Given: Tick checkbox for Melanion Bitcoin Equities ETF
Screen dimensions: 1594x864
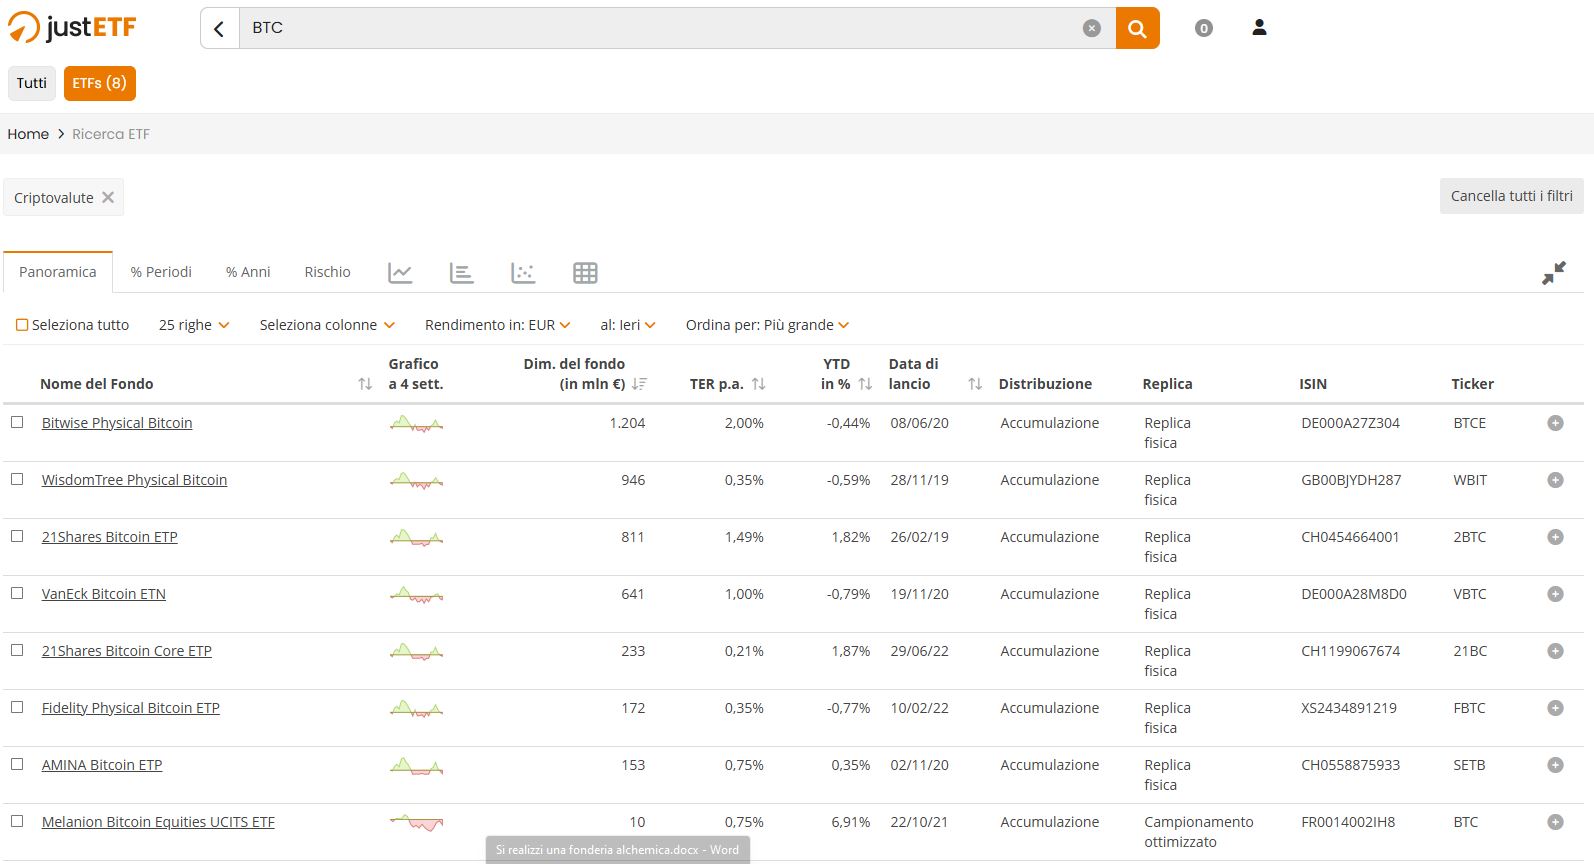Looking at the screenshot, I should click(x=17, y=821).
